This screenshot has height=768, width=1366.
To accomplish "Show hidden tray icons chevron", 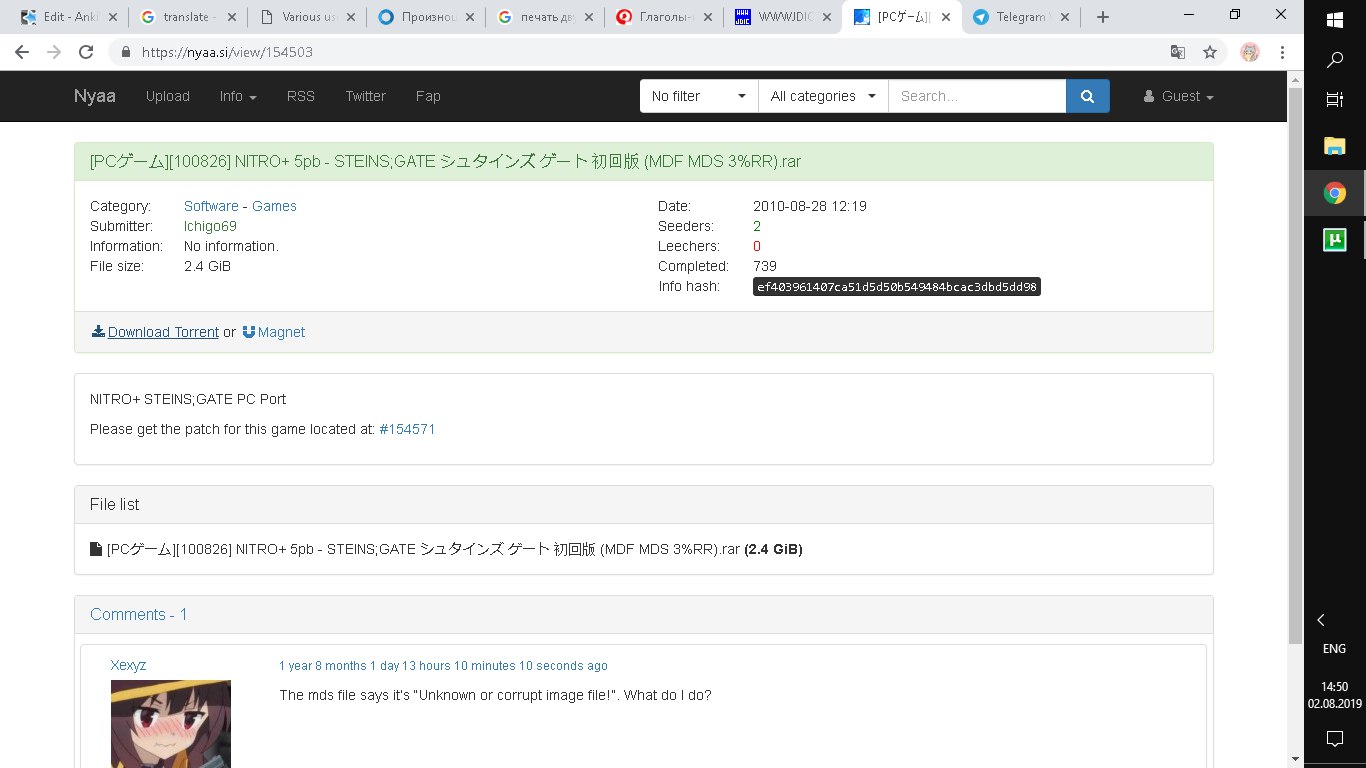I will [x=1321, y=620].
